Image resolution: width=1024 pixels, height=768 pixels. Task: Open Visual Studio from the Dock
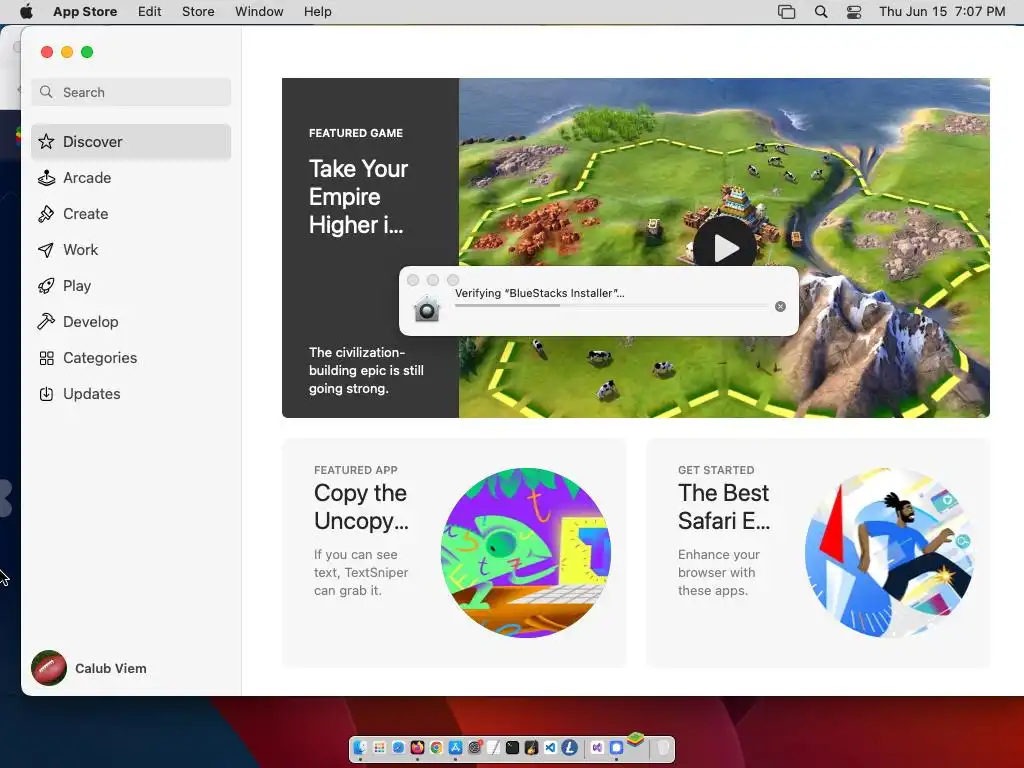point(597,747)
